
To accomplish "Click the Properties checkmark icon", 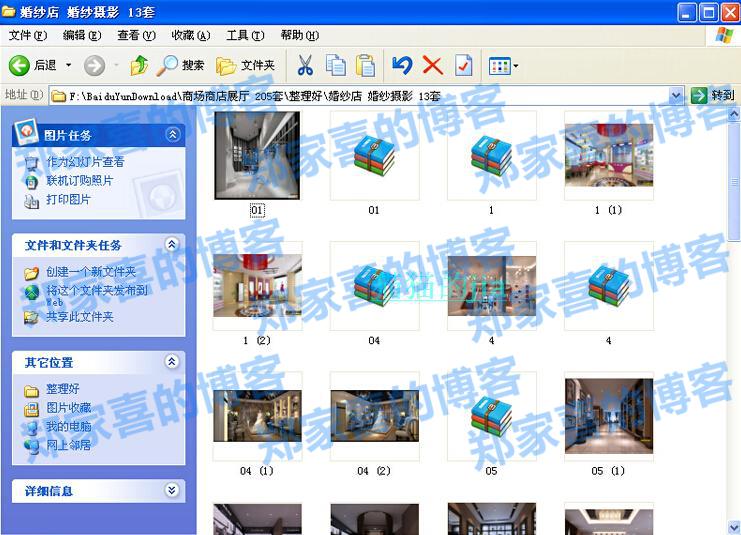I will tap(464, 65).
